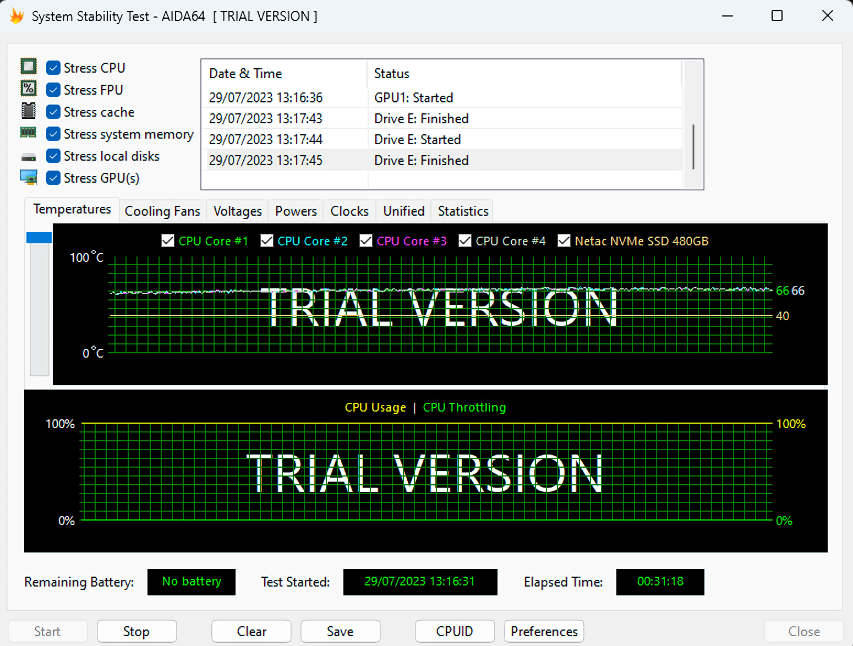Click the Elapsed Time value 00:31:18
Viewport: 853px width, 646px height.
[x=660, y=582]
